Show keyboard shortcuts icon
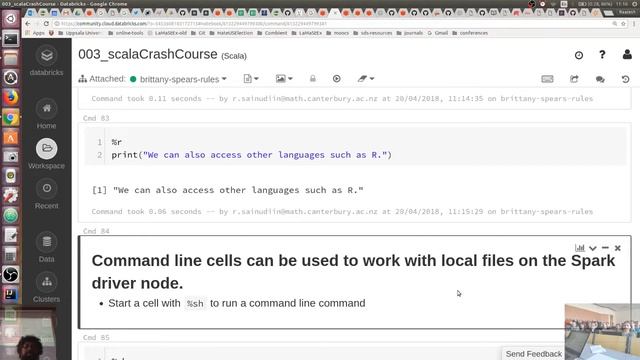Screen dimensions: 640x360 [547, 79]
